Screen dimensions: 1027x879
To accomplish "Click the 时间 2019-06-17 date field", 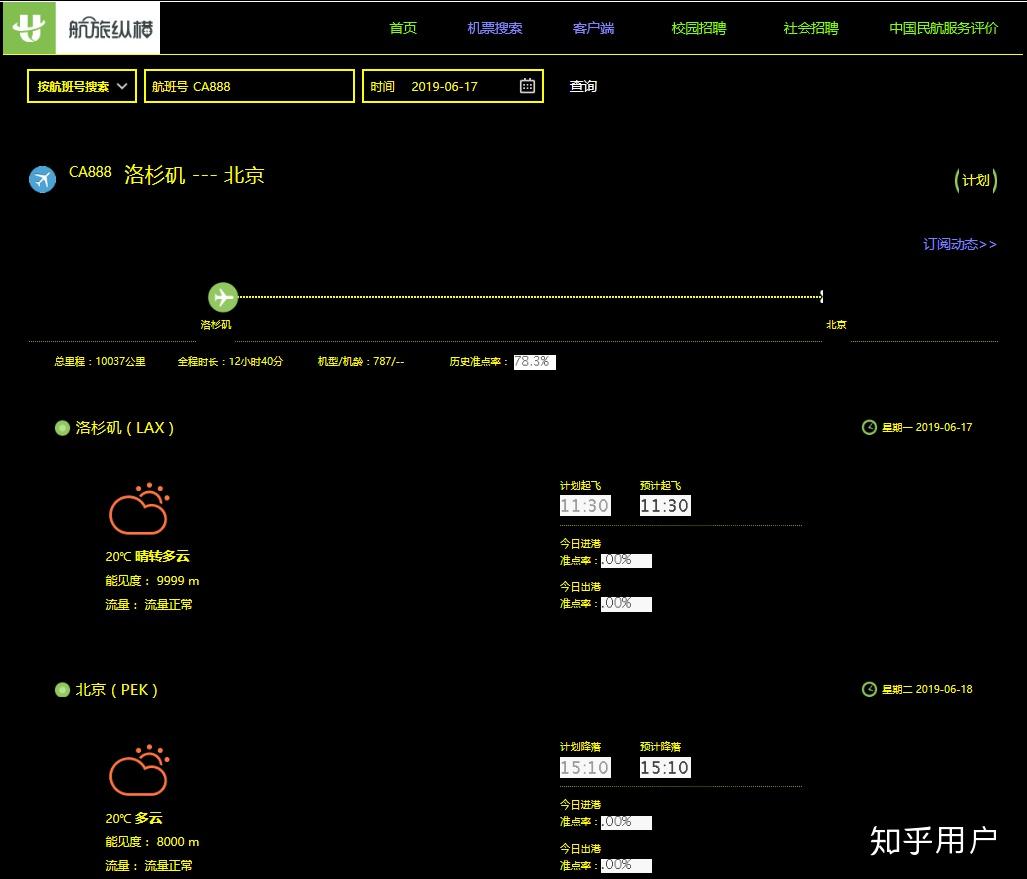I will tap(453, 86).
